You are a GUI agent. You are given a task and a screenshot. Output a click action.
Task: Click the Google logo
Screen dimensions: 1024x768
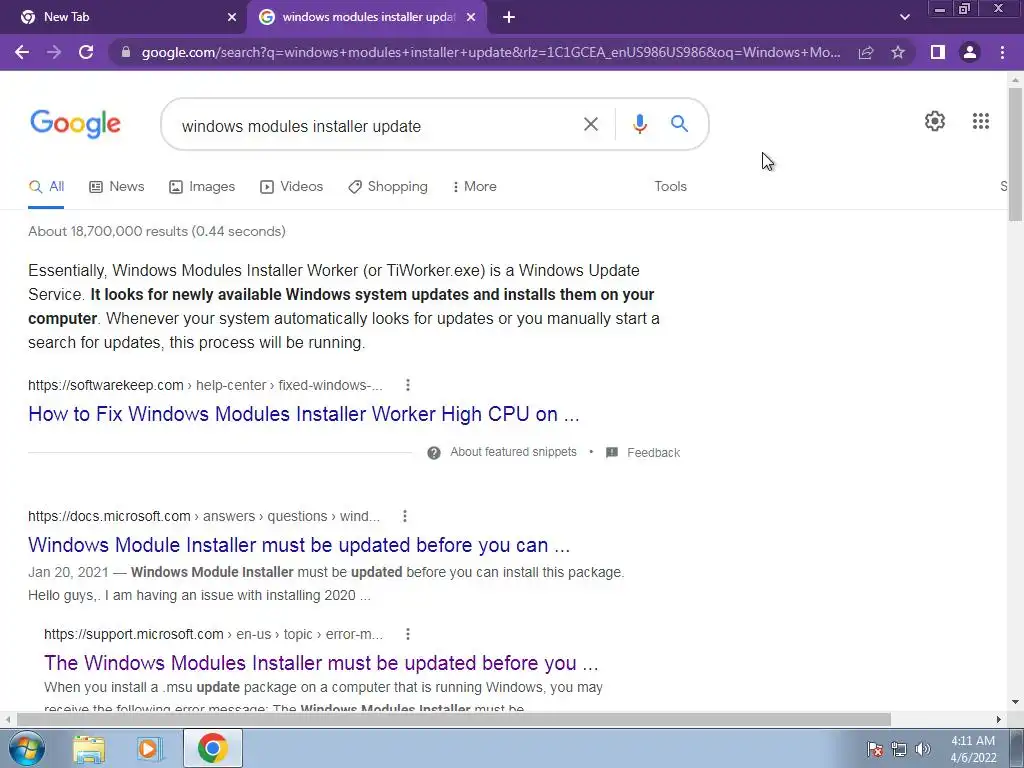pos(75,123)
